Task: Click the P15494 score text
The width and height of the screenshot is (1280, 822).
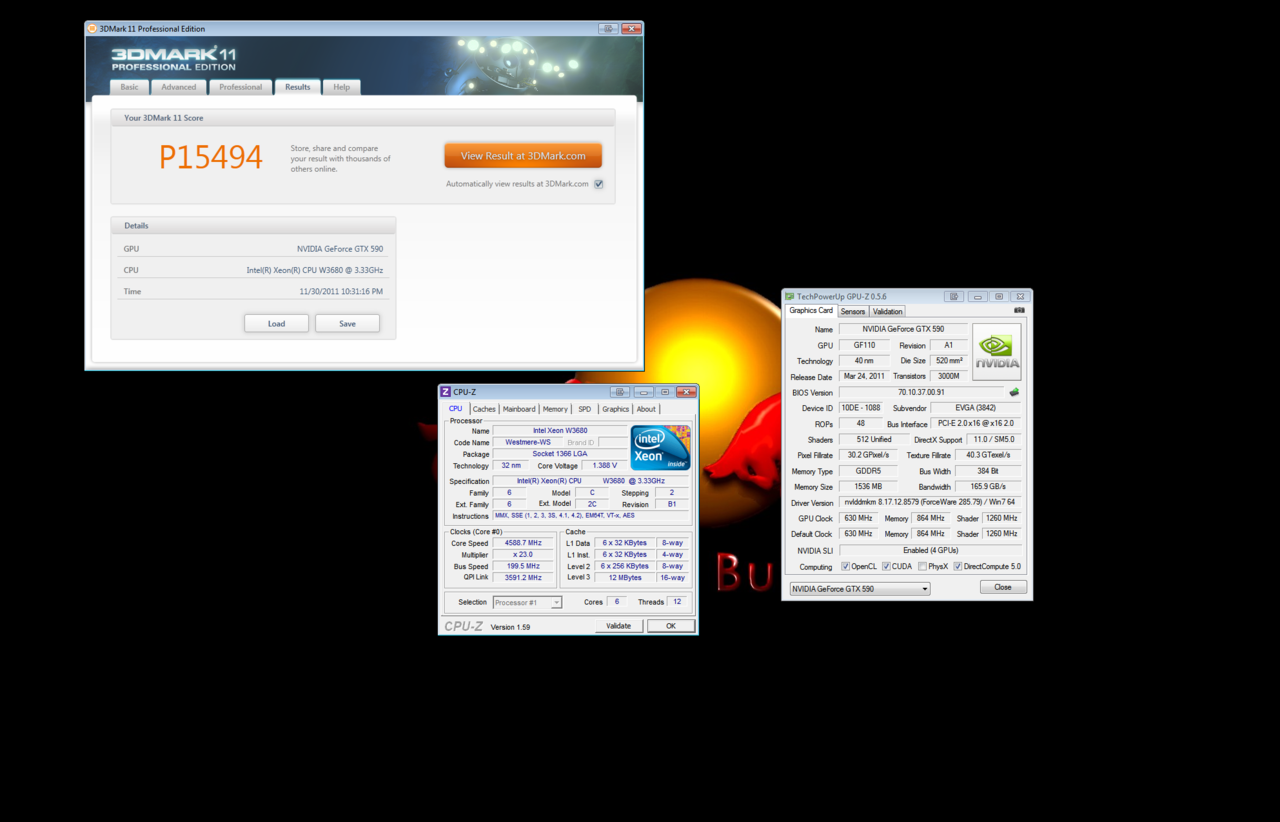Action: (211, 157)
